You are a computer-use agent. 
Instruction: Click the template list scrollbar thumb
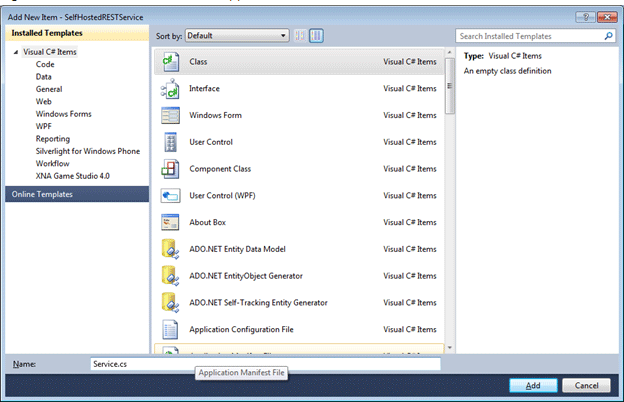pos(449,86)
